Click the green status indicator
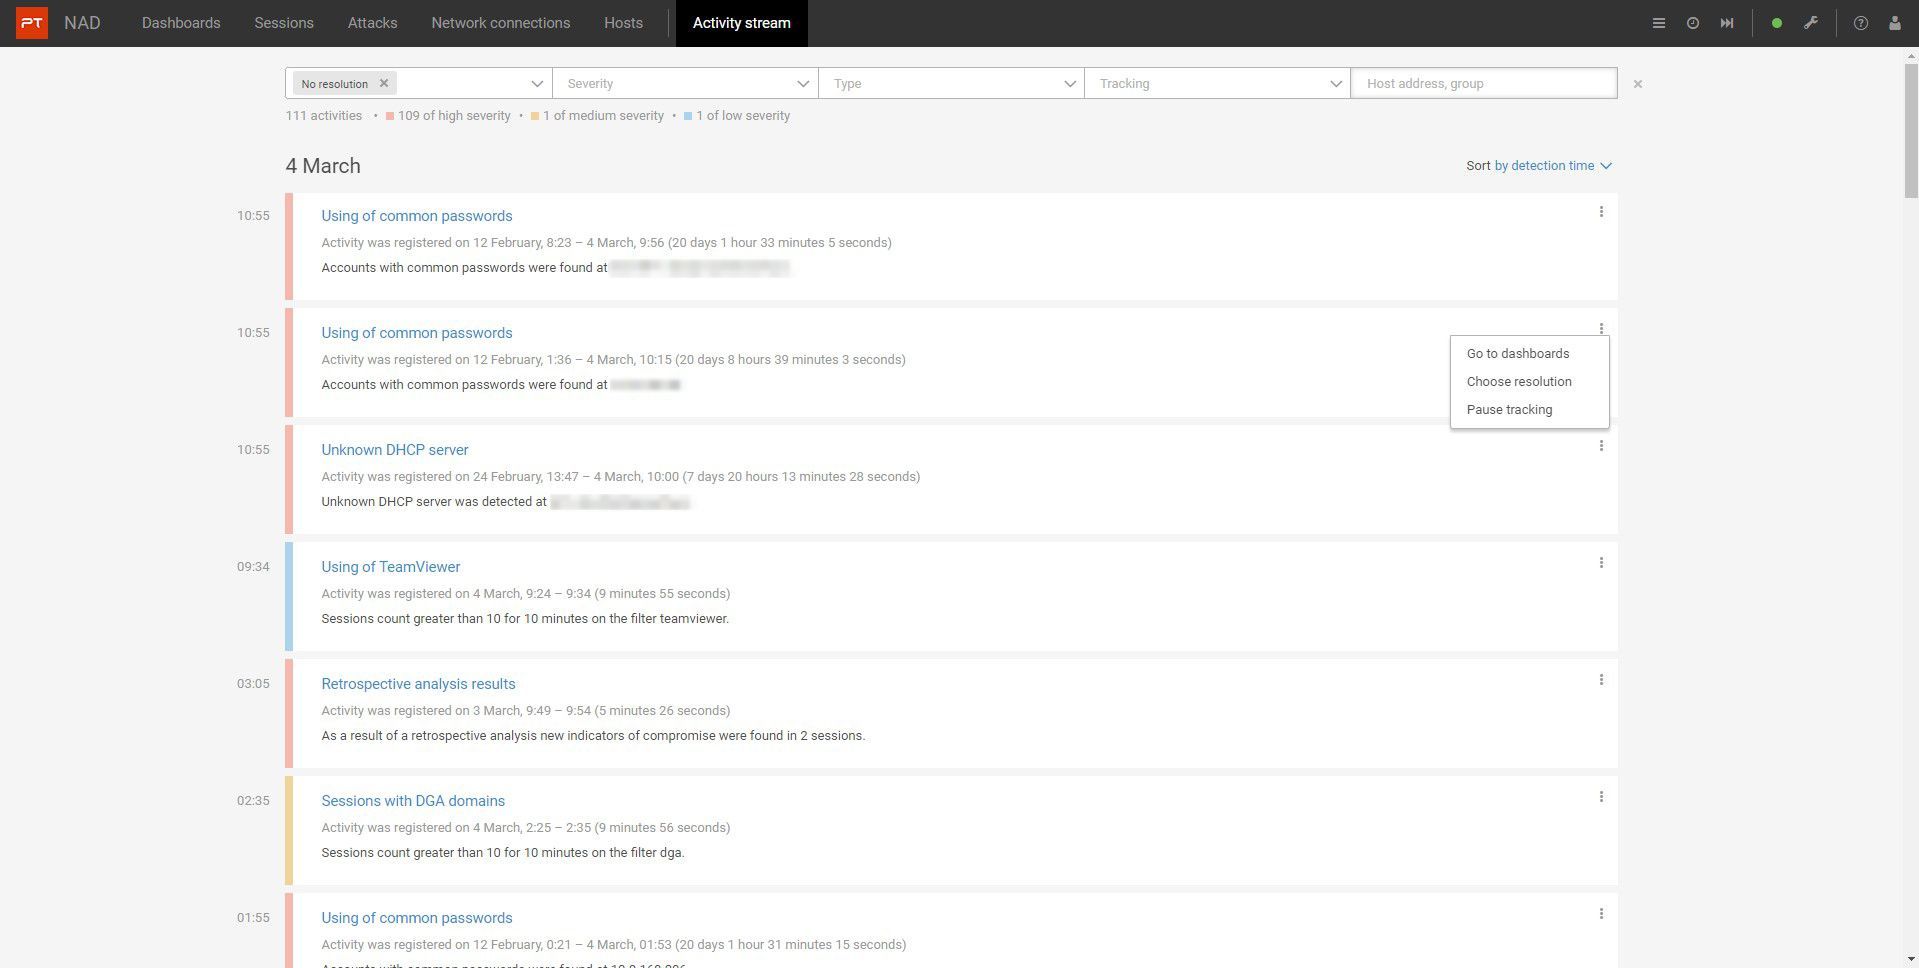Viewport: 1919px width, 968px height. 1777,23
